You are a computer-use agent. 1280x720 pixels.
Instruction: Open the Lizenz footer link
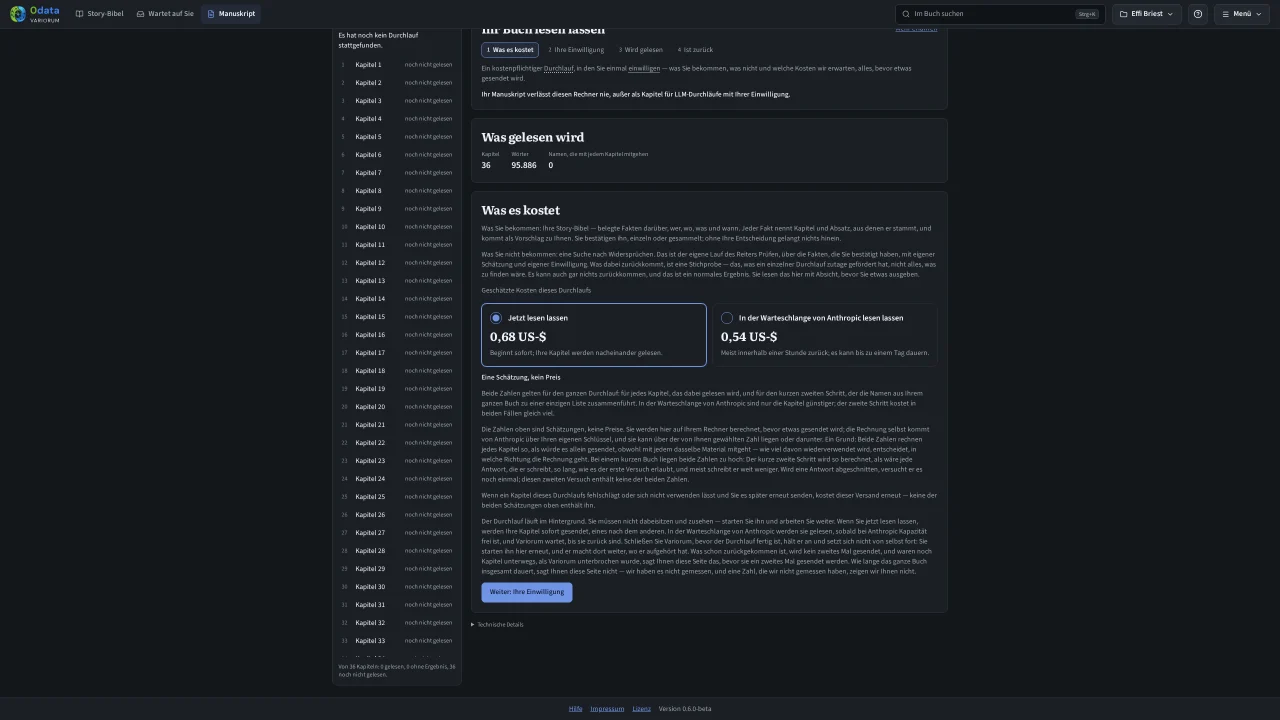[x=641, y=708]
